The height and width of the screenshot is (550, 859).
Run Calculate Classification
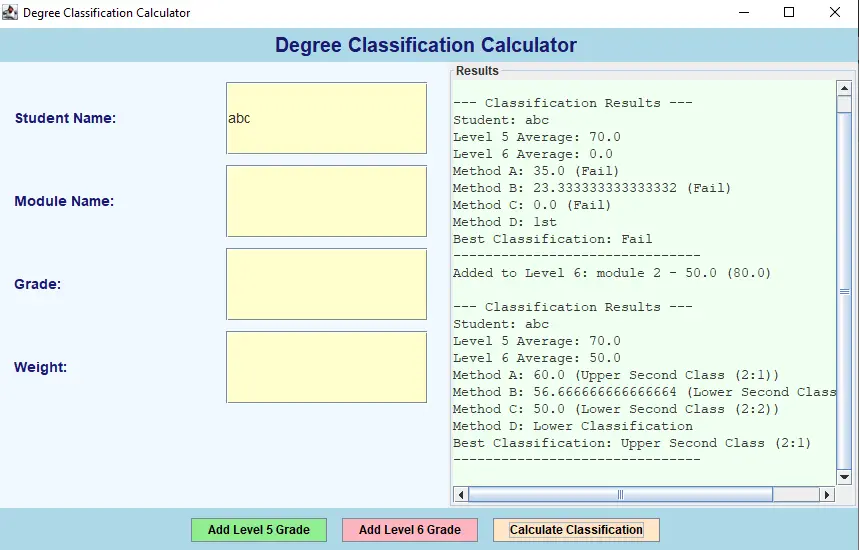(576, 530)
